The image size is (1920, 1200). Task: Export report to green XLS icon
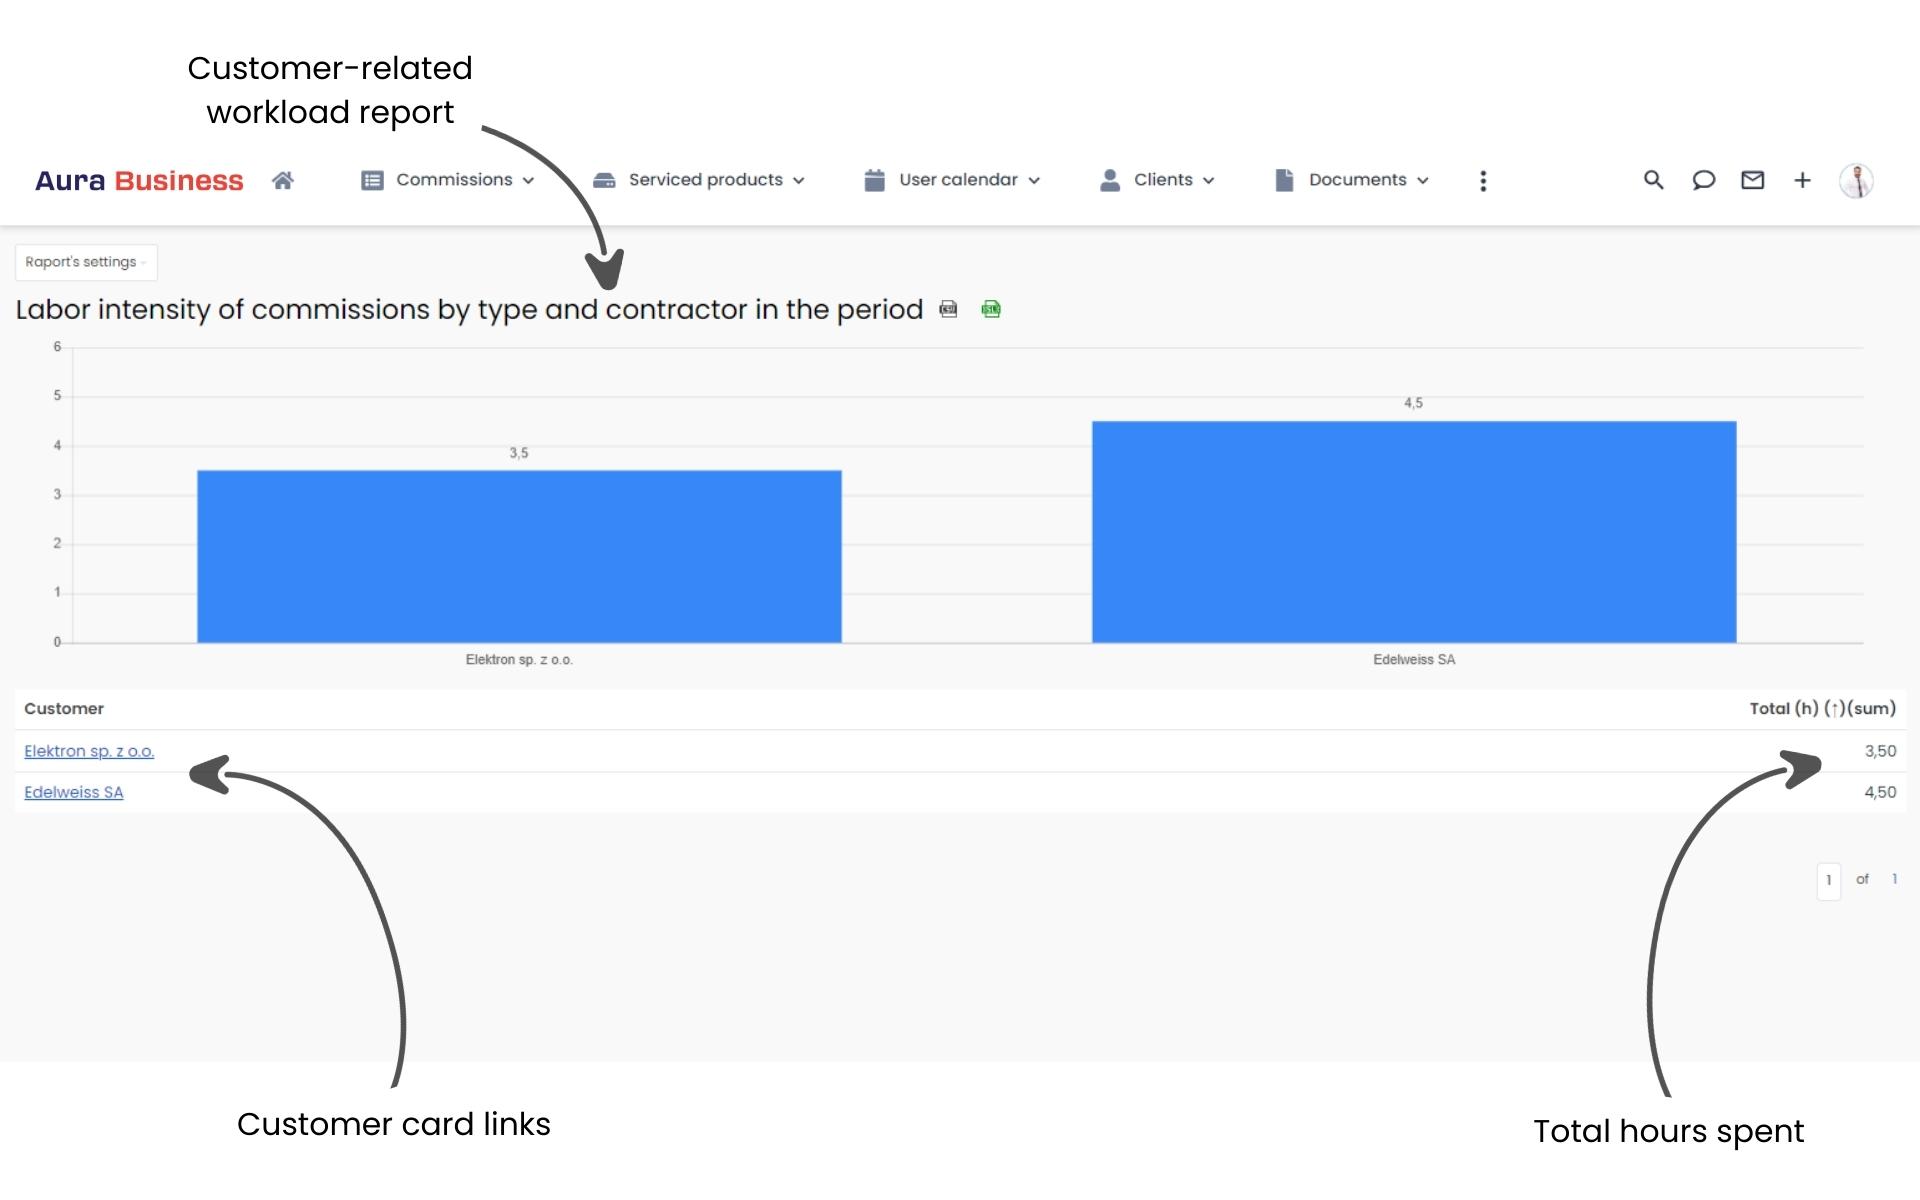click(991, 309)
